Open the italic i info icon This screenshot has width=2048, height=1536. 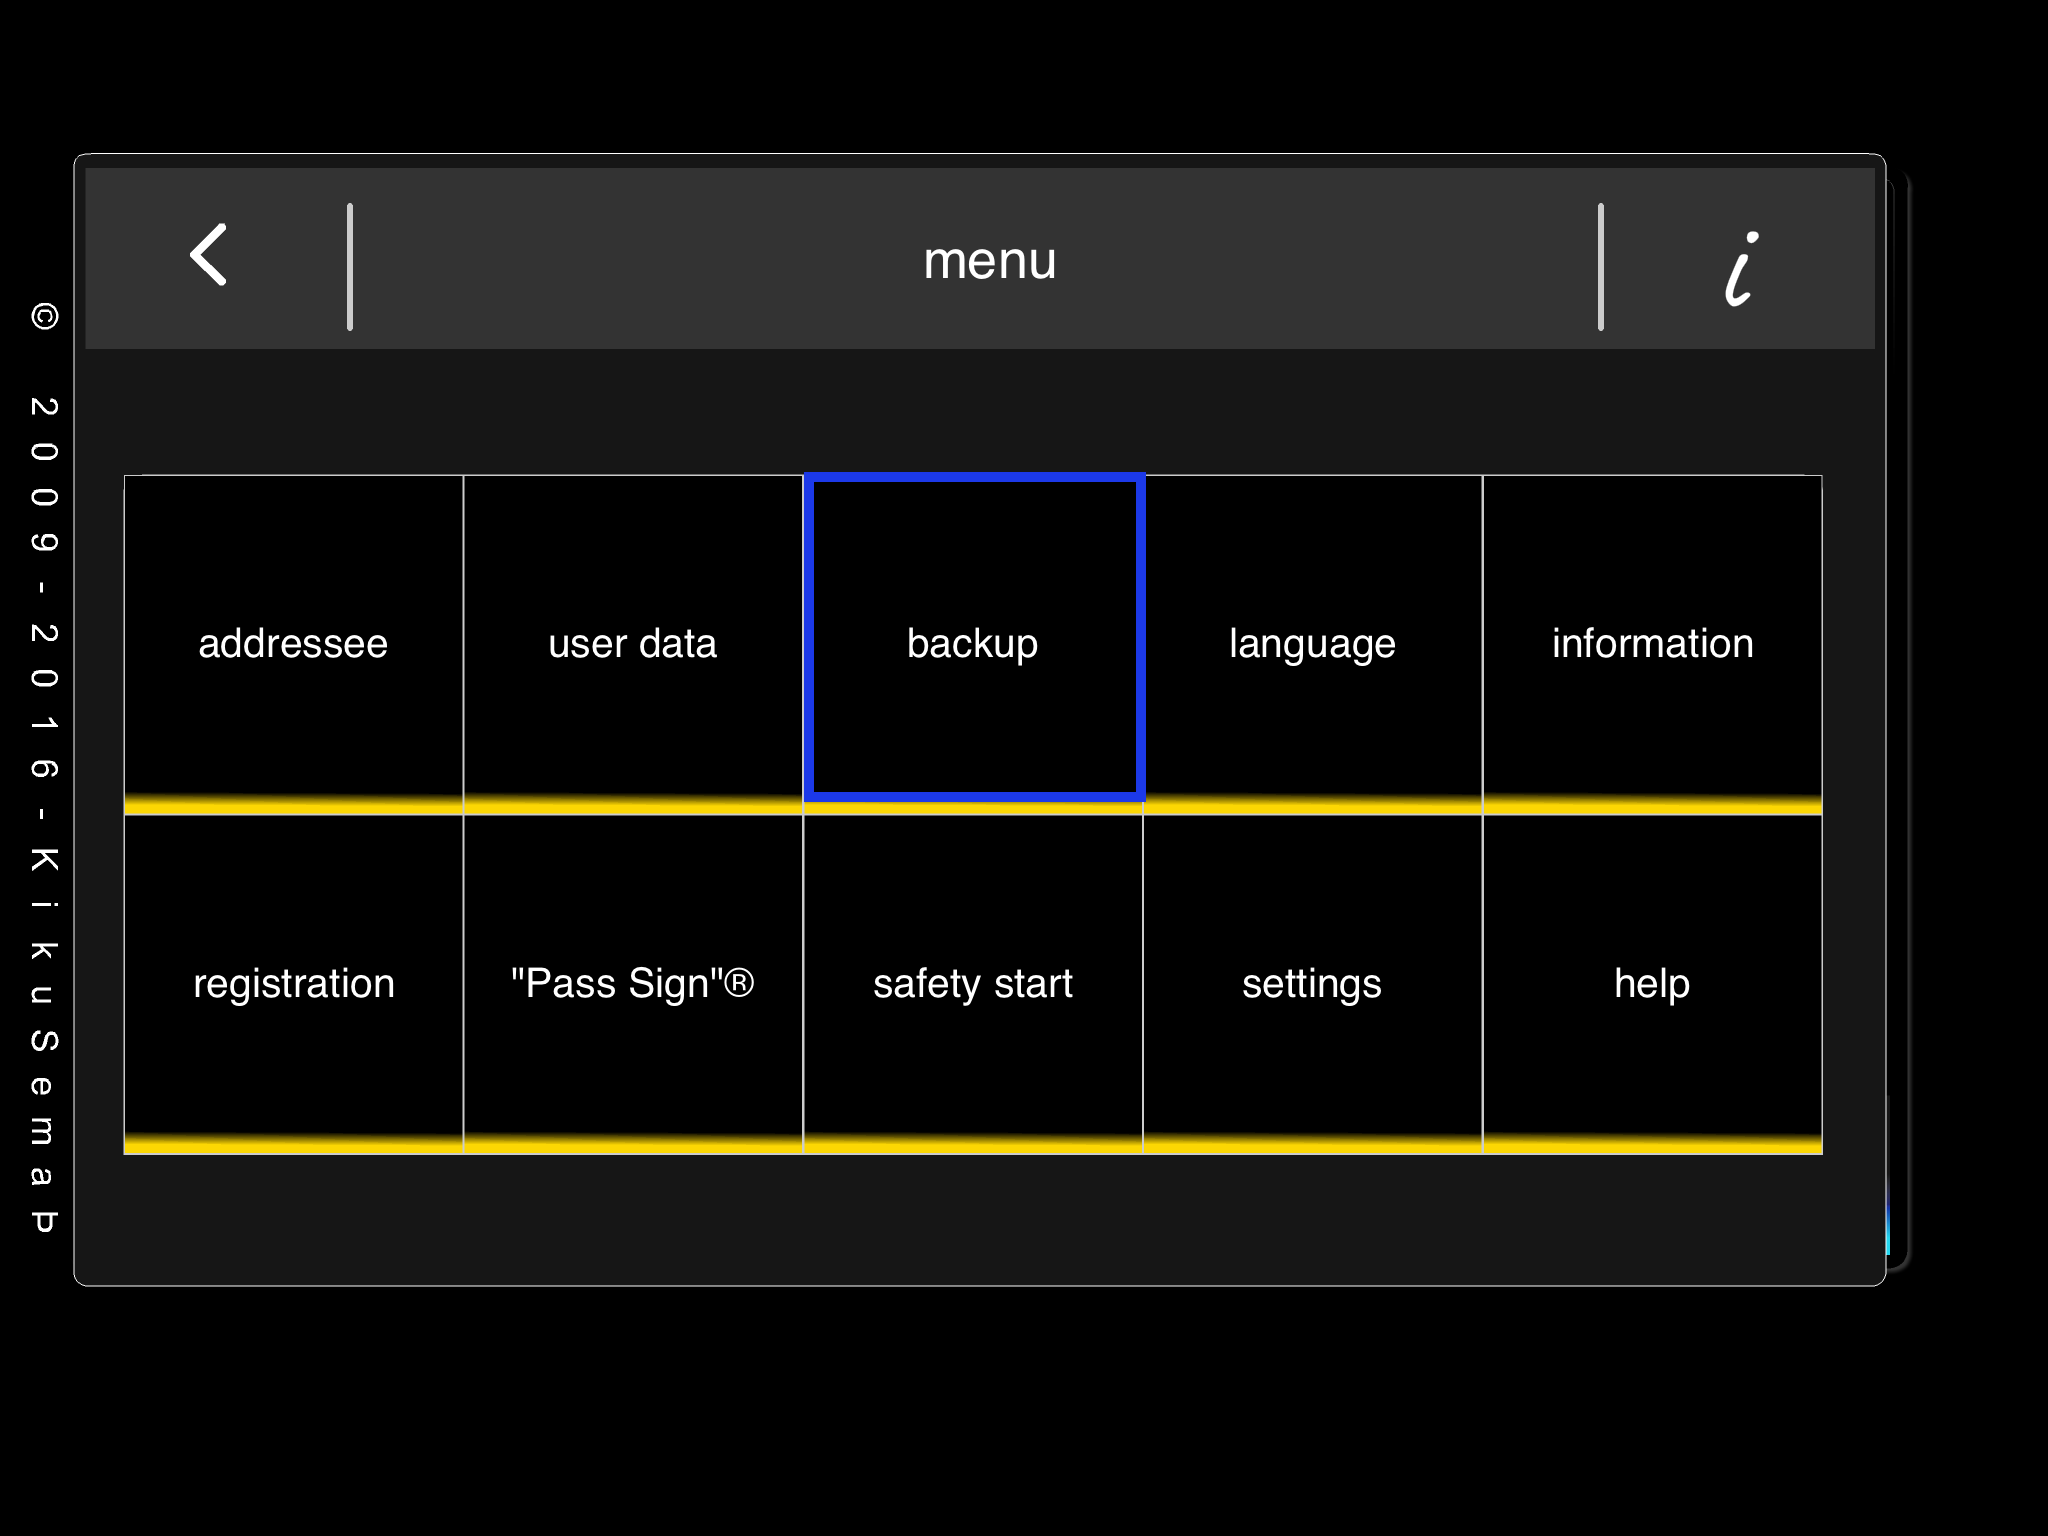[1741, 268]
